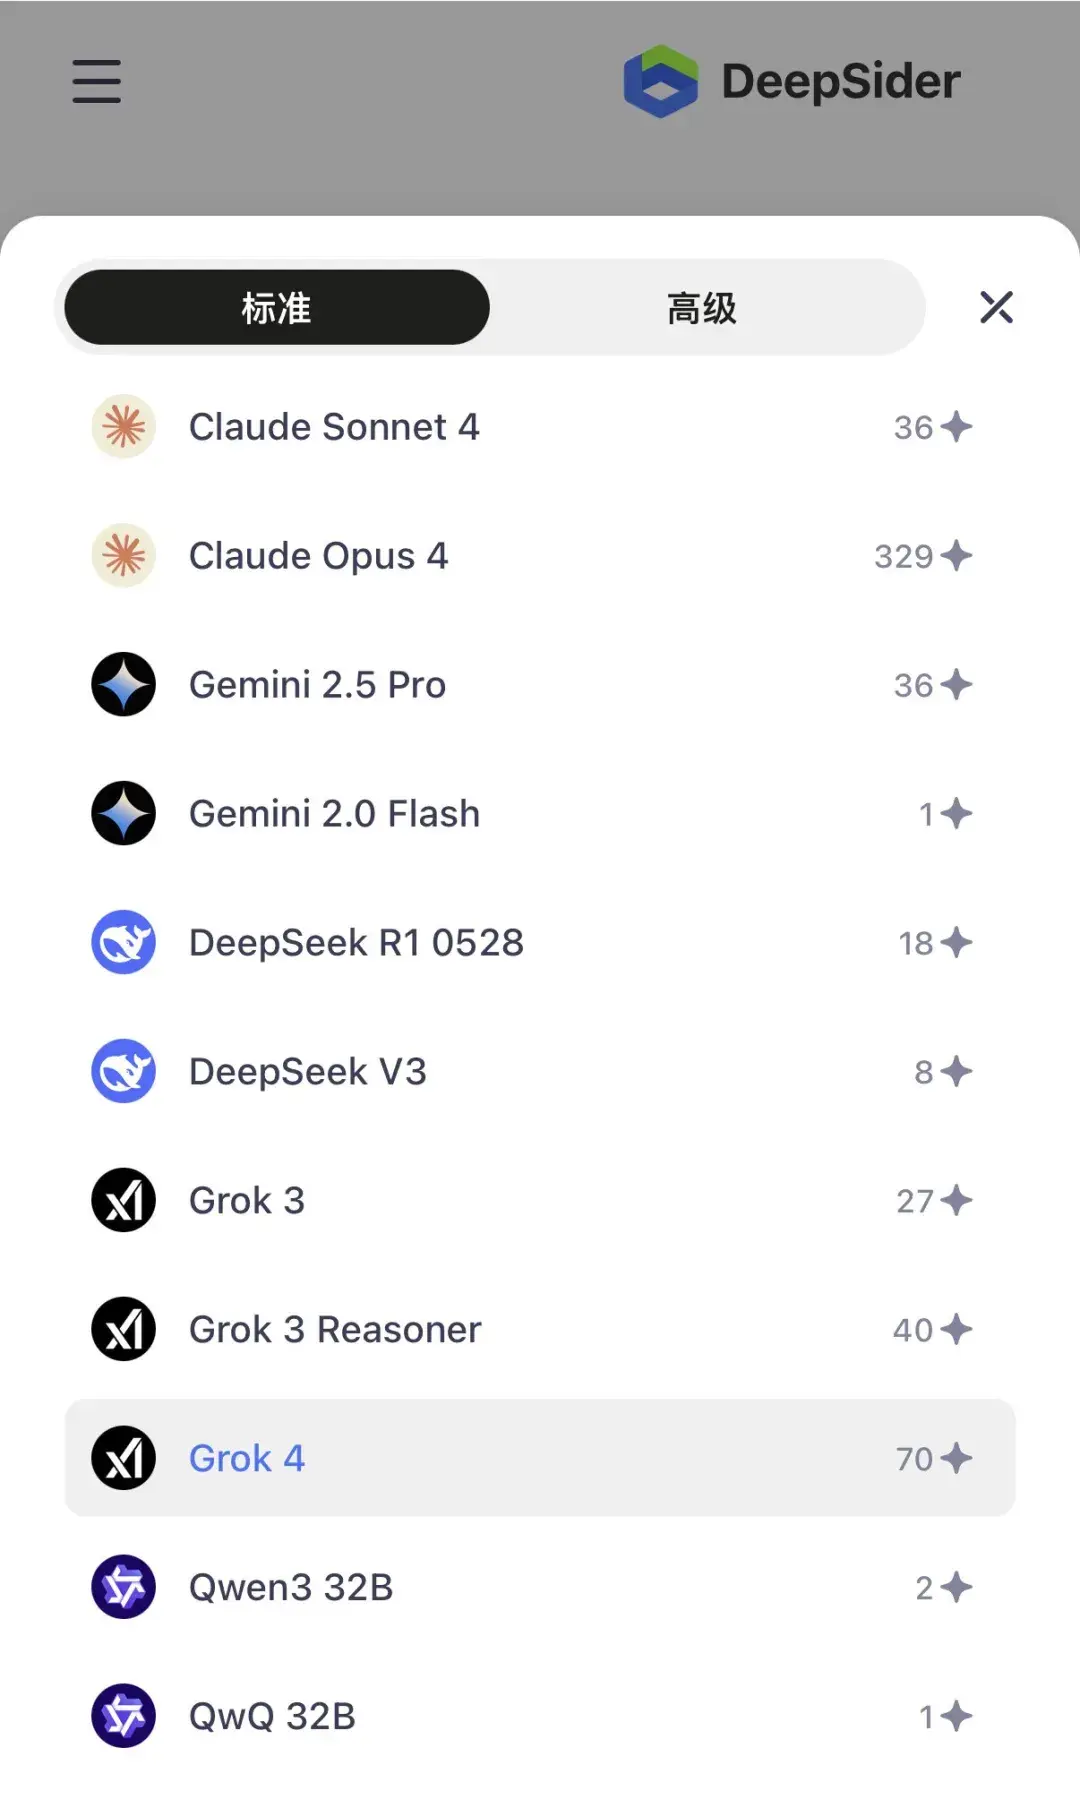Click the DeepSider title text
This screenshot has height=1799, width=1080.
coord(841,82)
